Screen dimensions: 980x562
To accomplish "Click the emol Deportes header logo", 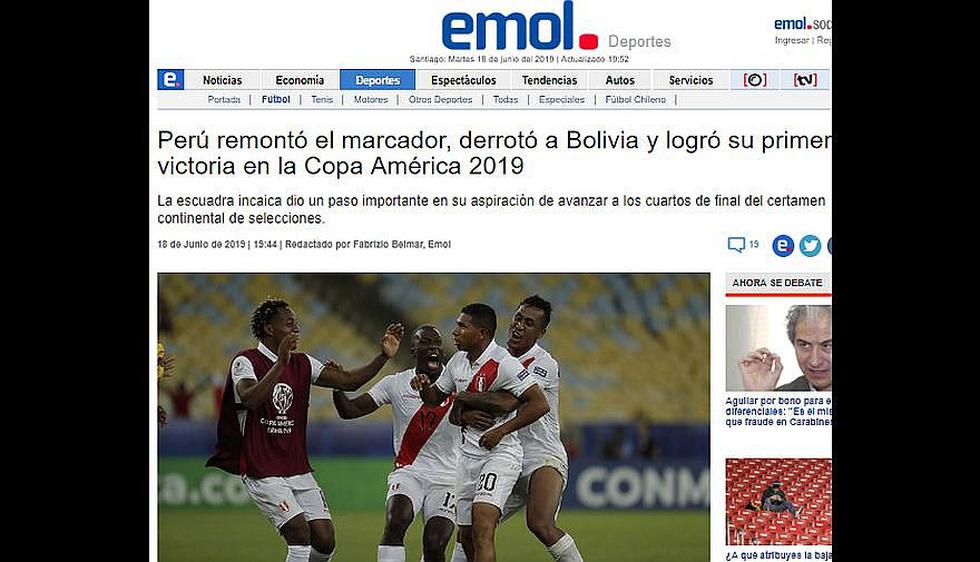I will (x=556, y=26).
